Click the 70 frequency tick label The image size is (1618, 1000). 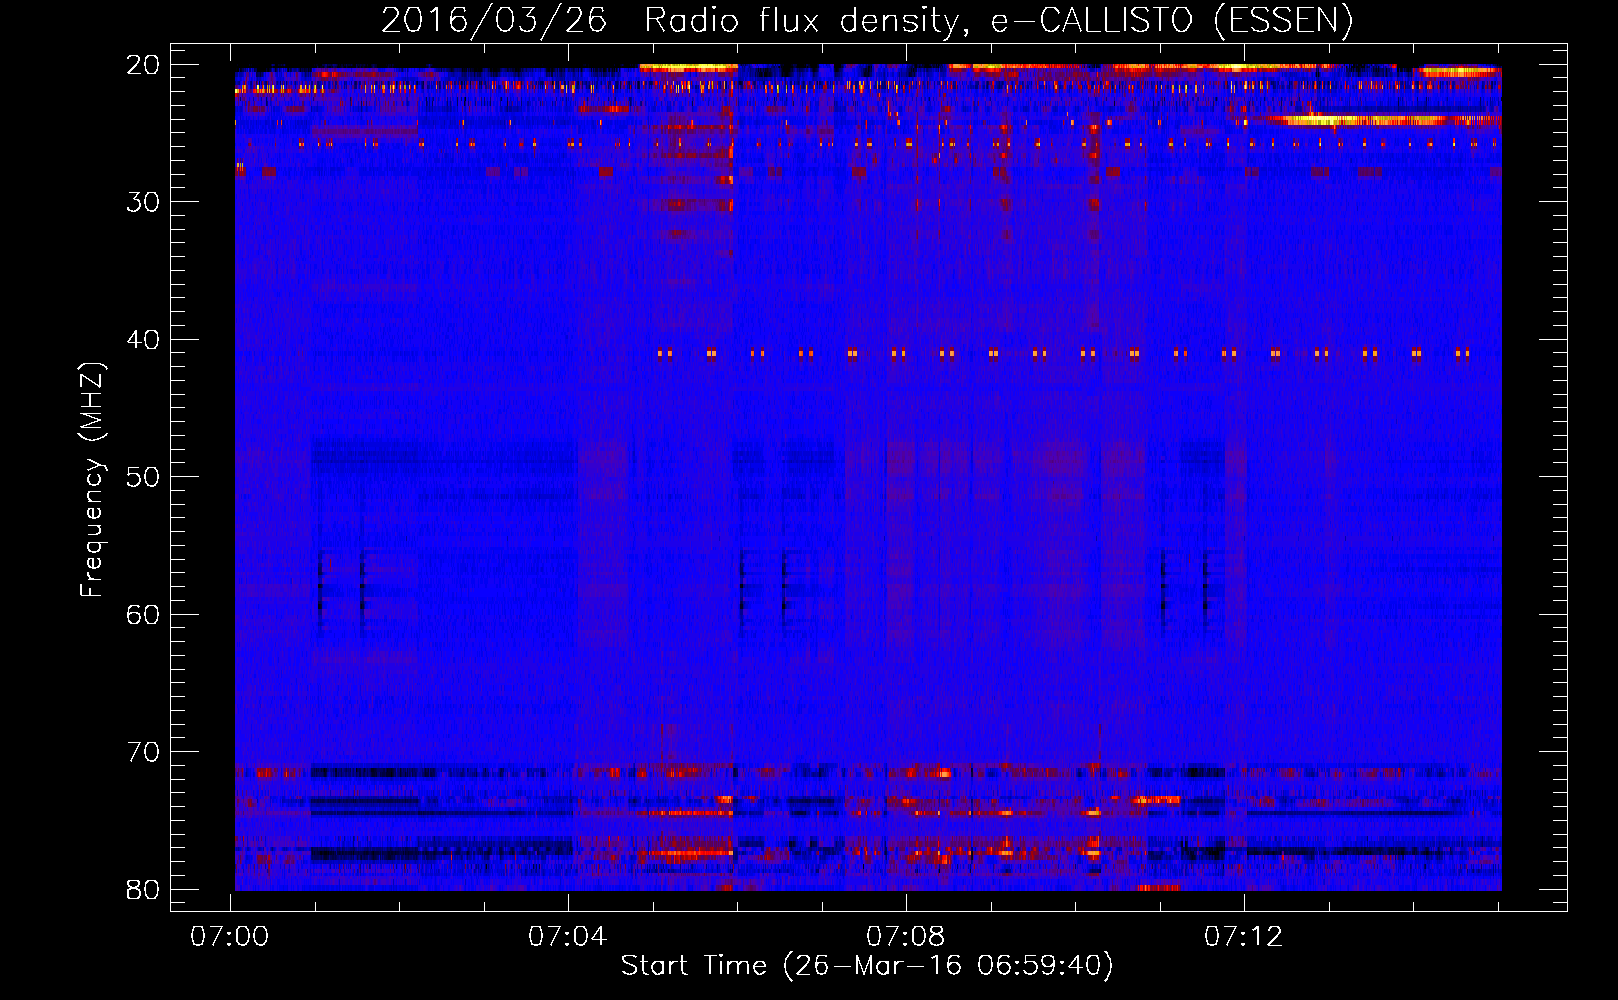click(x=144, y=752)
